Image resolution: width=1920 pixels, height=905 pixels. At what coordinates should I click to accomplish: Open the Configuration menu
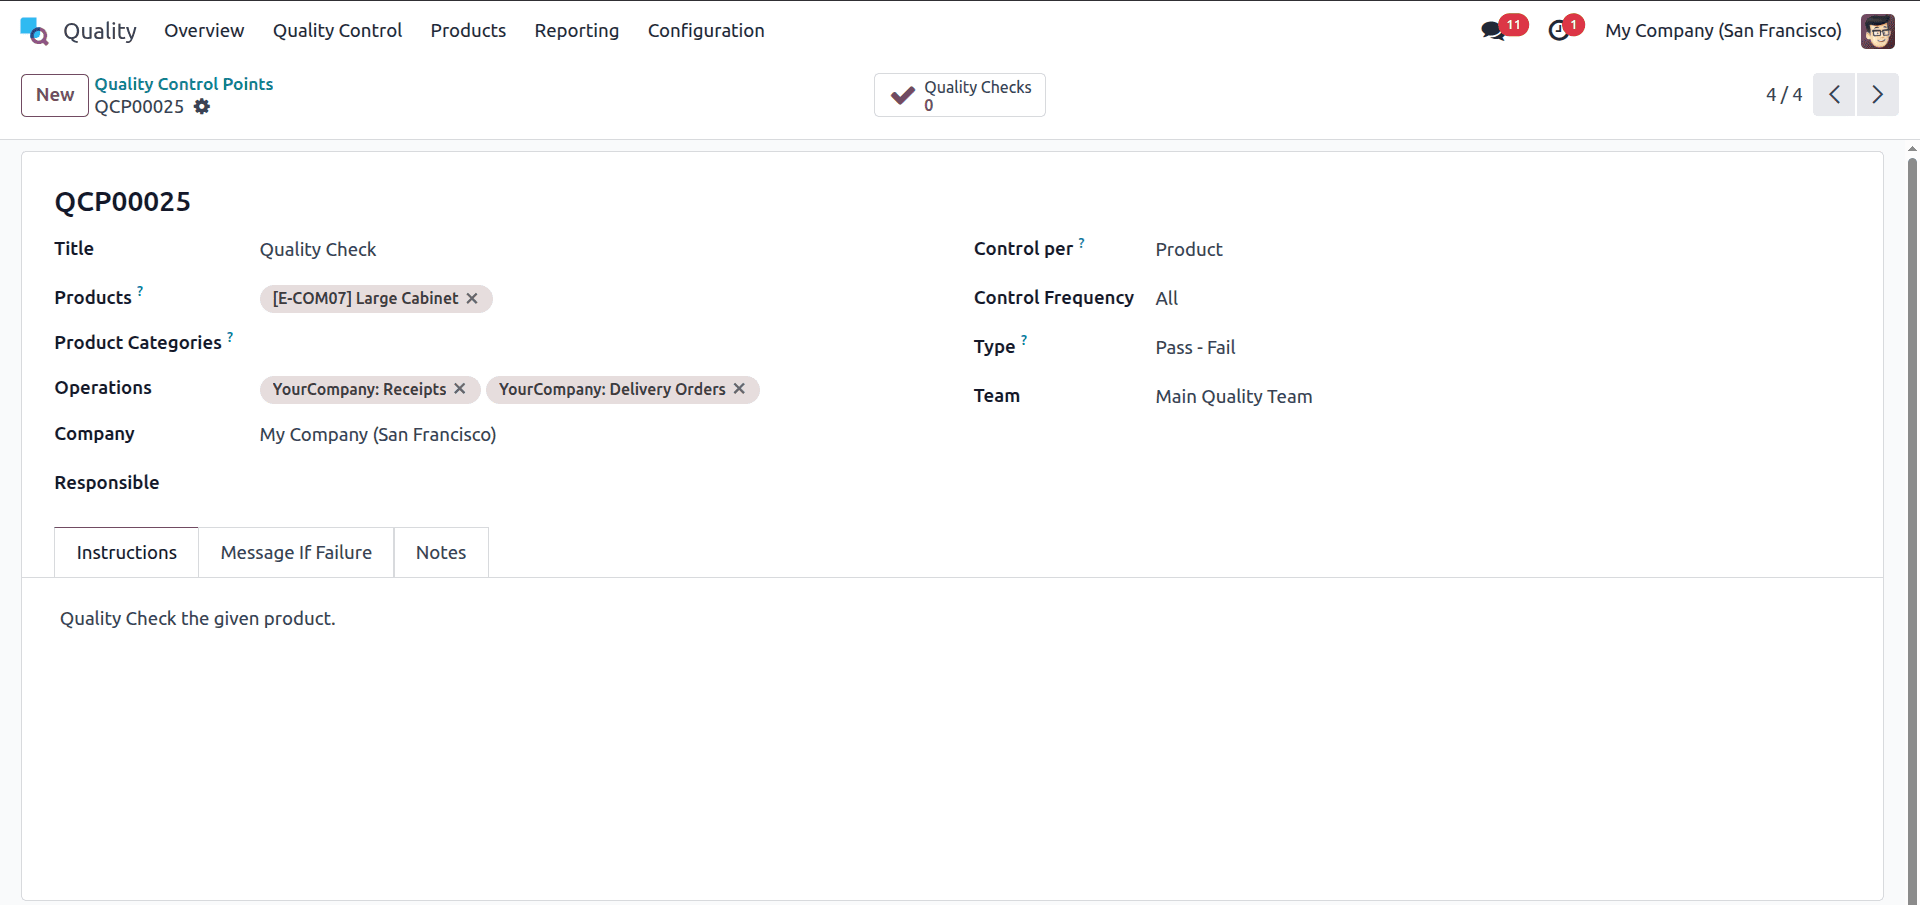(x=705, y=30)
